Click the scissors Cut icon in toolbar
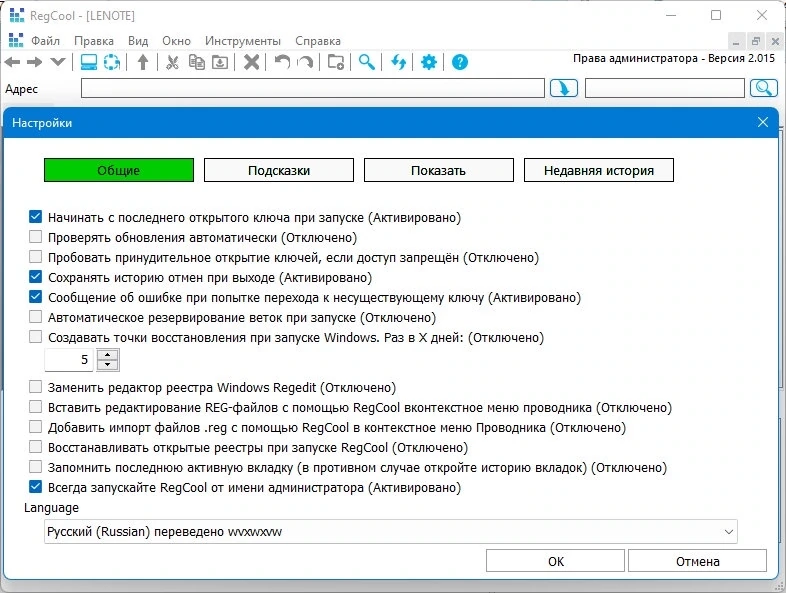 172,63
